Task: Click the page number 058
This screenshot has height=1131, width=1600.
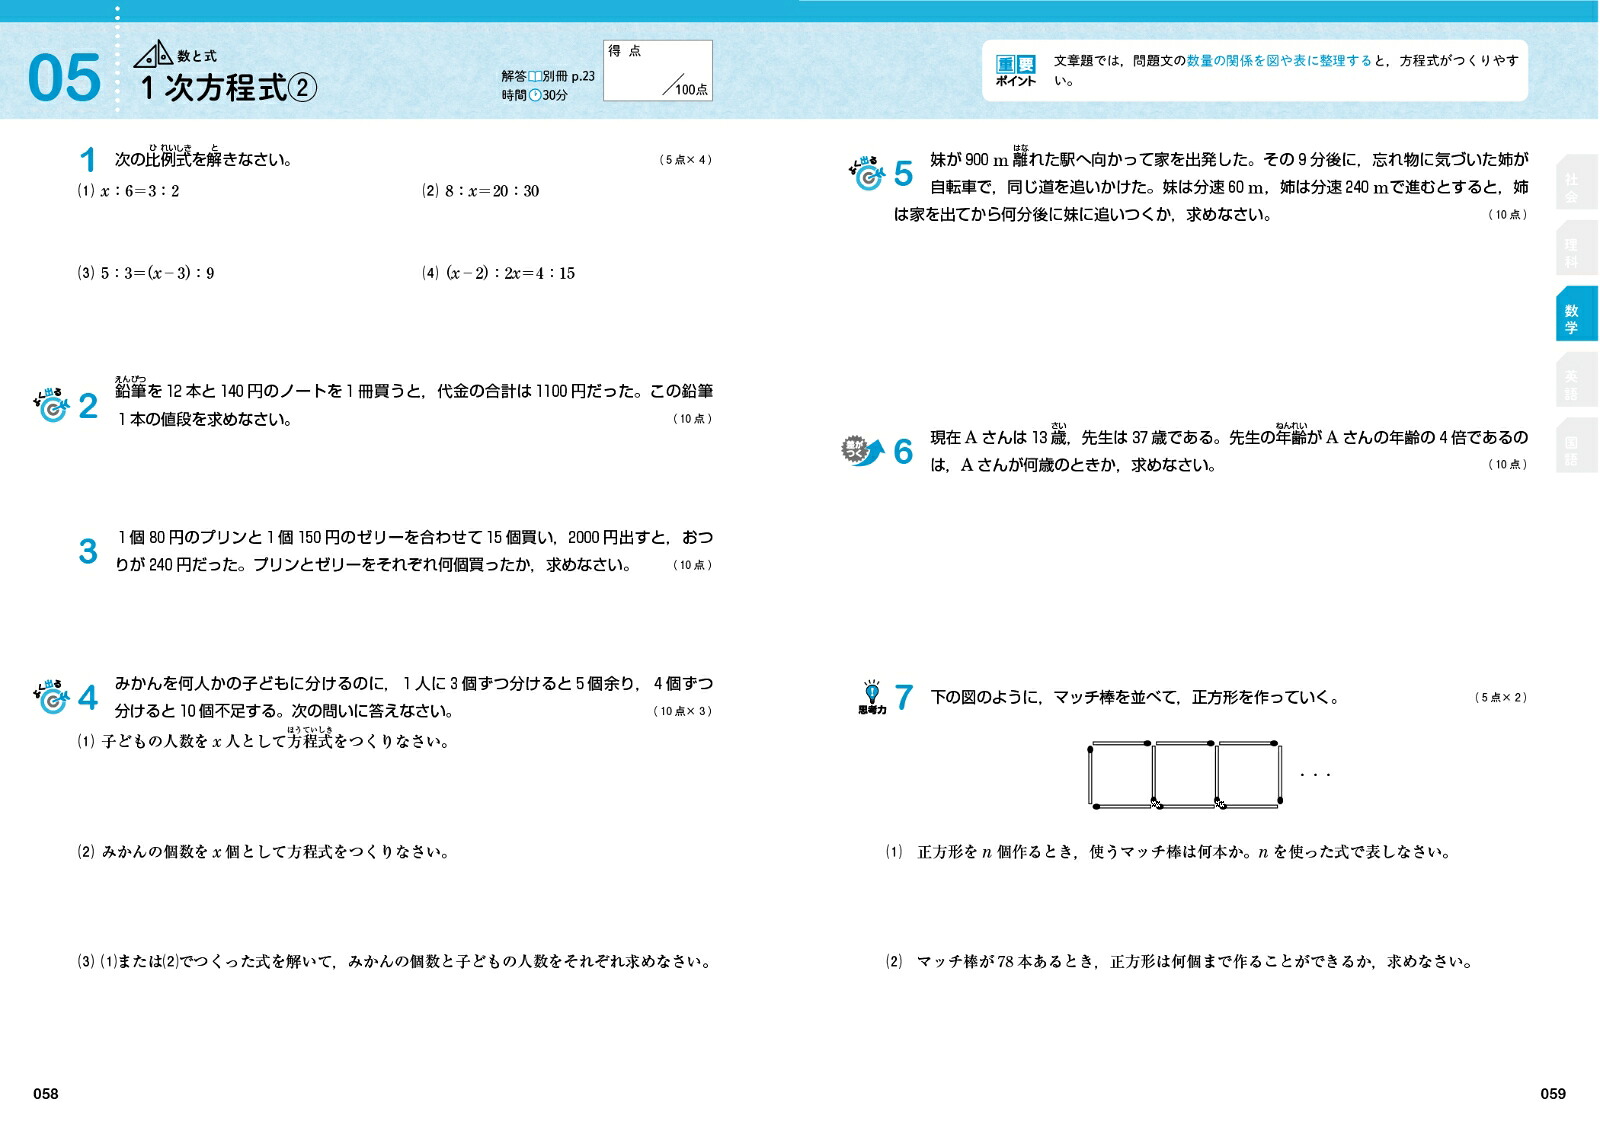Action: pyautogui.click(x=46, y=1094)
